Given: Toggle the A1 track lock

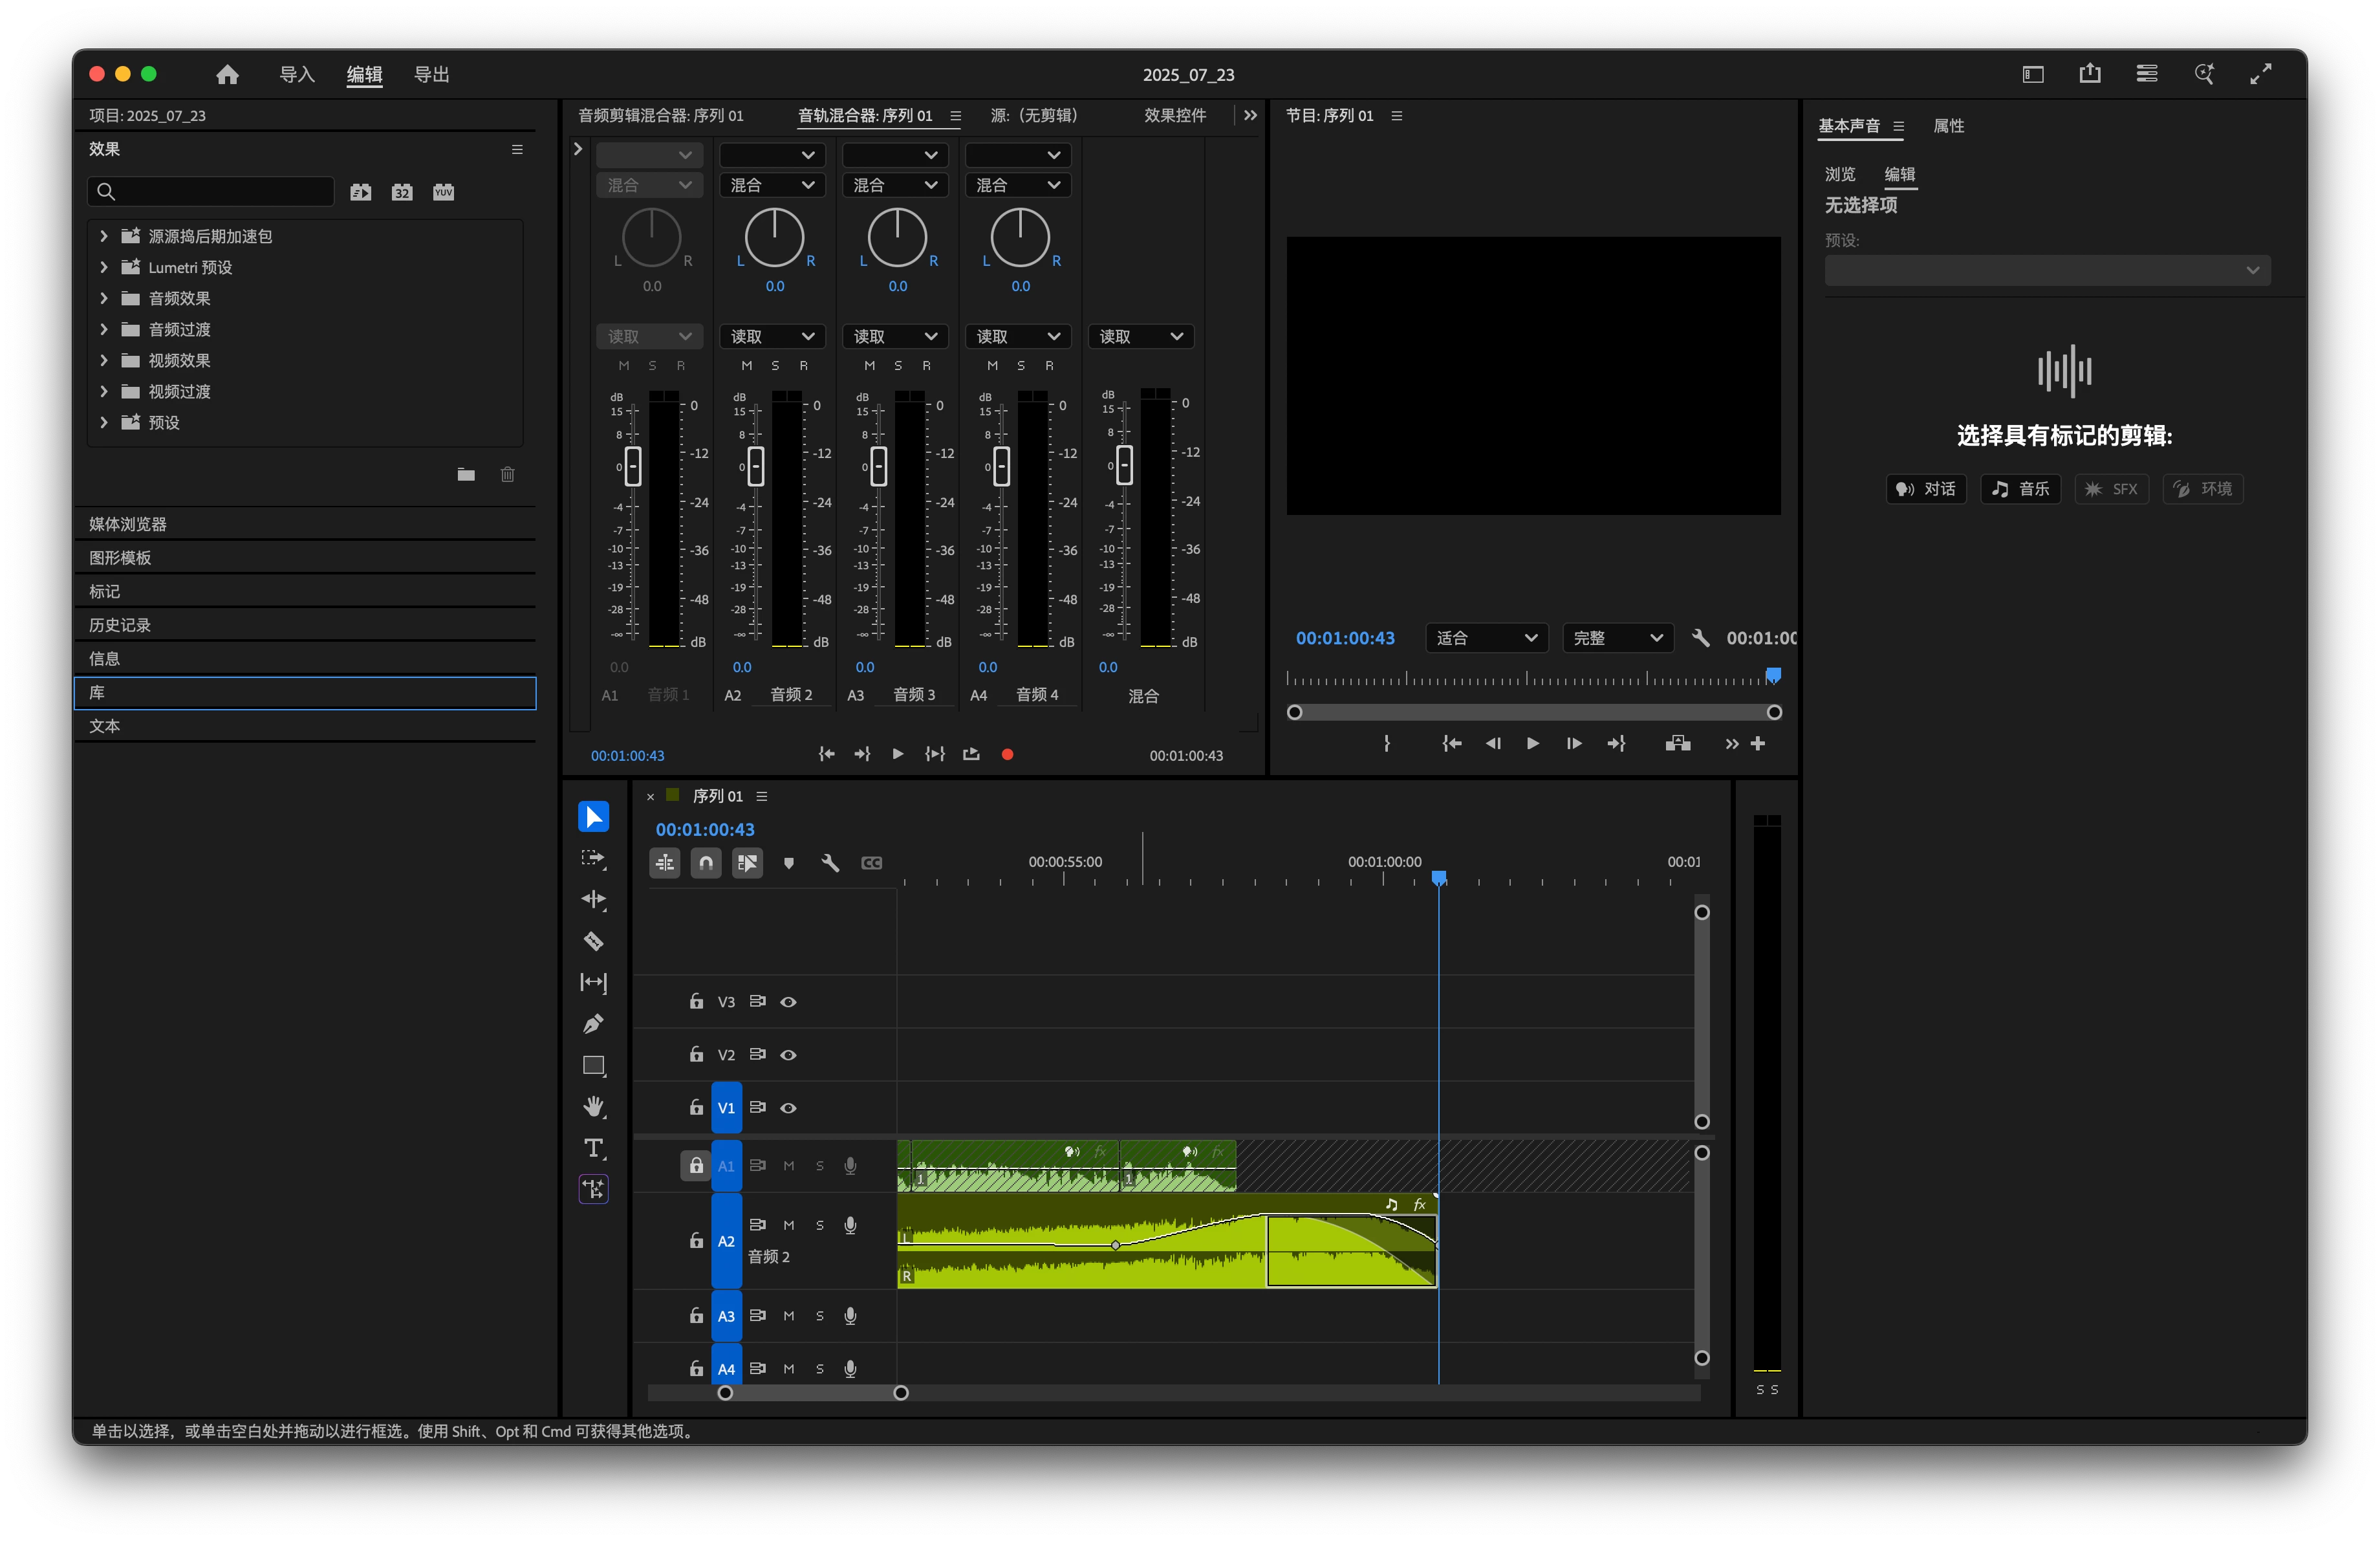Looking at the screenshot, I should click(x=696, y=1165).
